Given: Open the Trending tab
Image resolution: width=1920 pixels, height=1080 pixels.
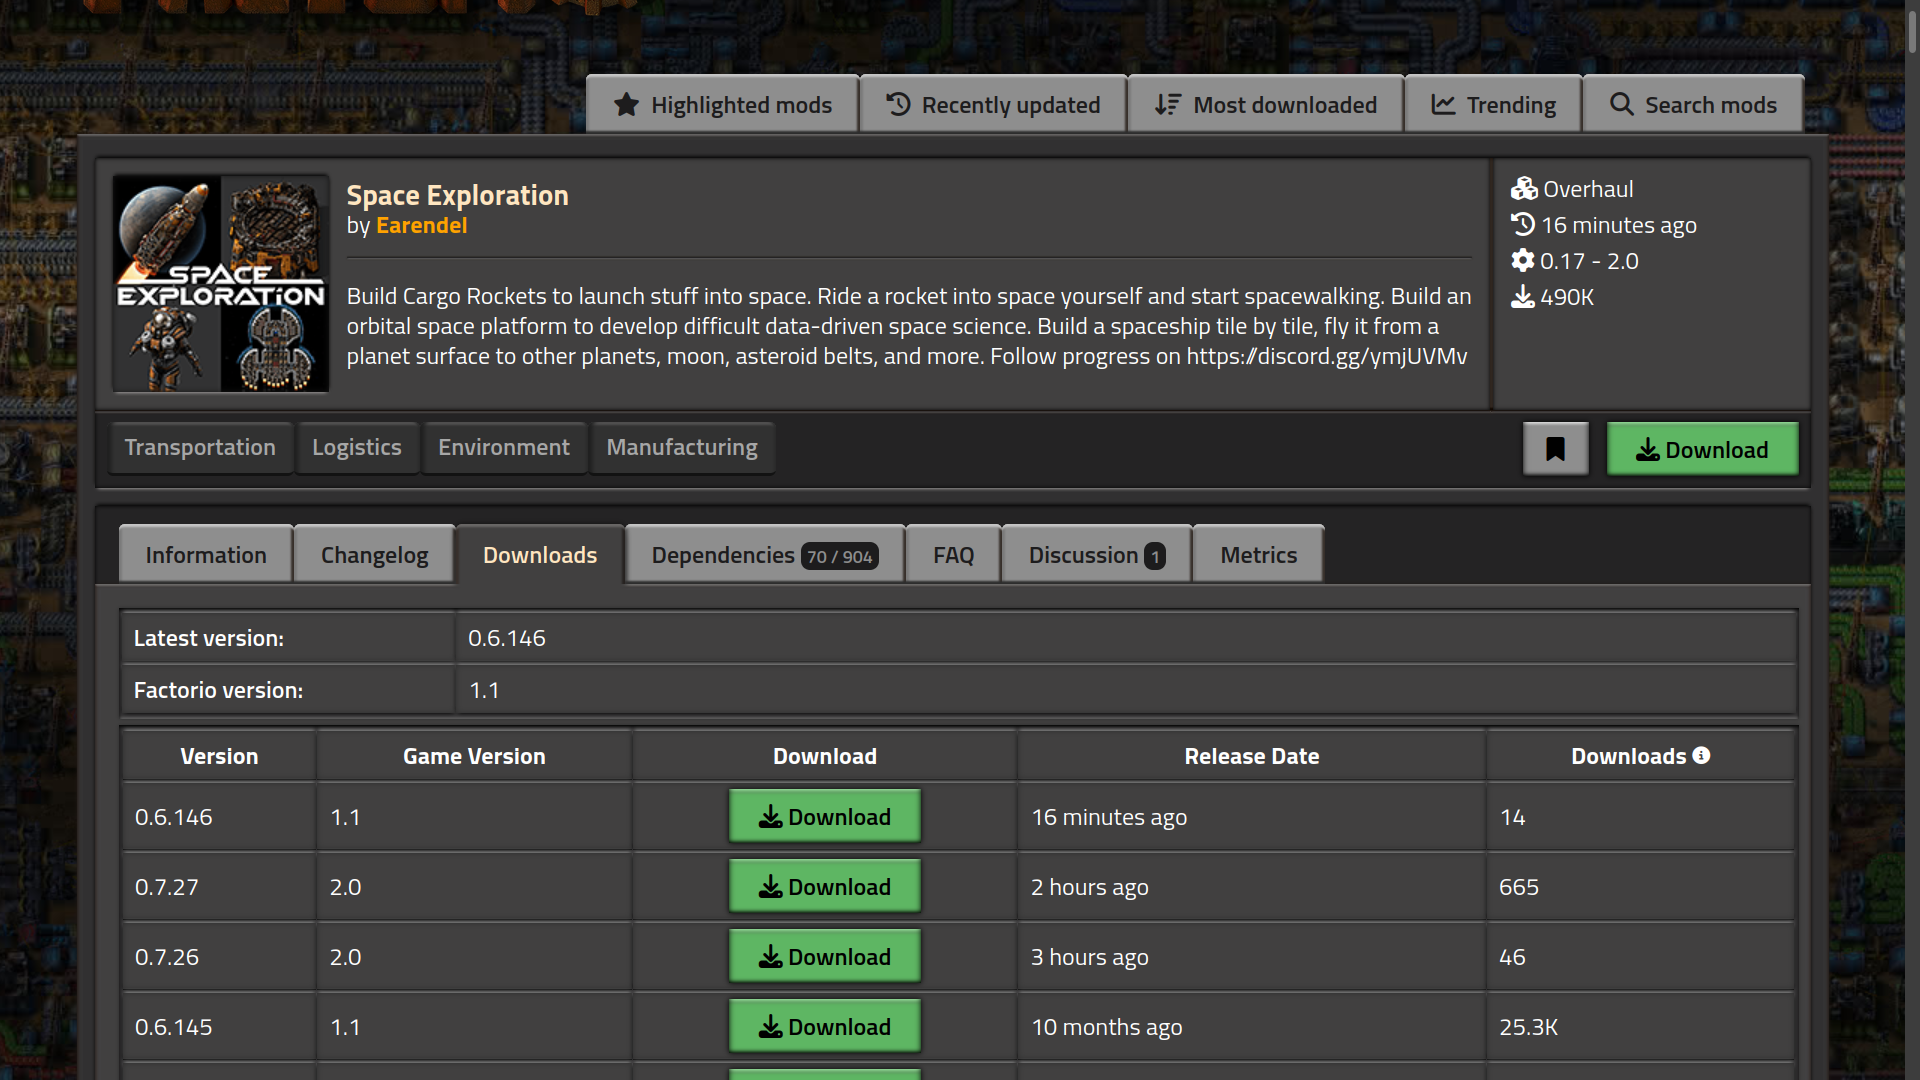Looking at the screenshot, I should (1493, 104).
